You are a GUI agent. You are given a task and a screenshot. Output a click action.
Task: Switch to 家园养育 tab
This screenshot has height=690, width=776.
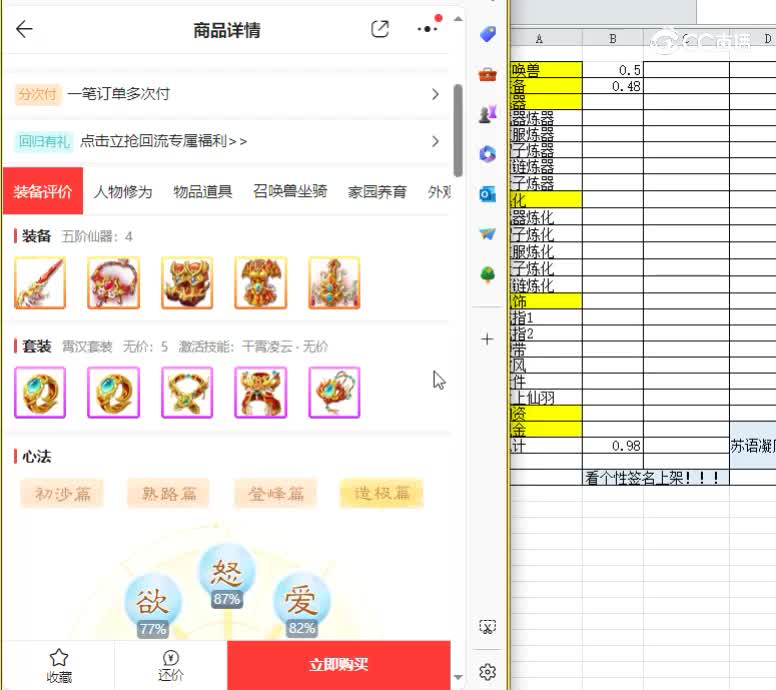click(x=377, y=192)
